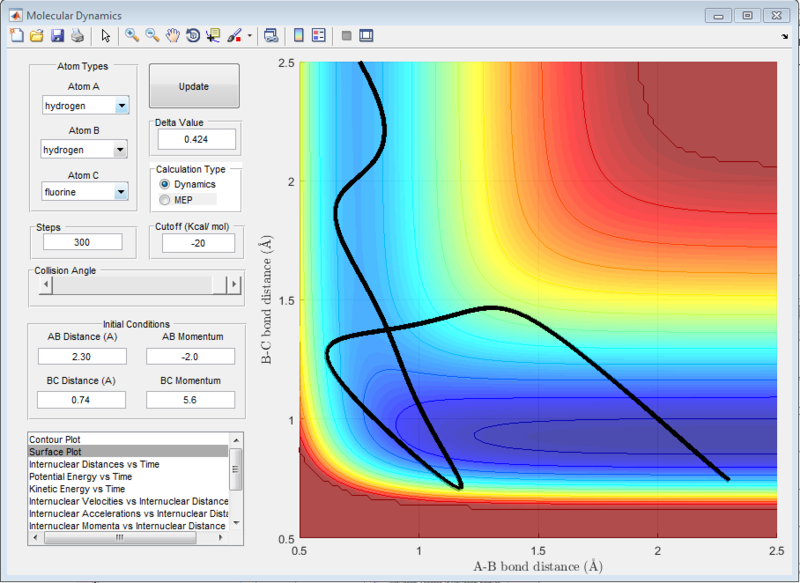The width and height of the screenshot is (800, 583).
Task: Click the New Figure toolbar icon
Action: (16, 35)
